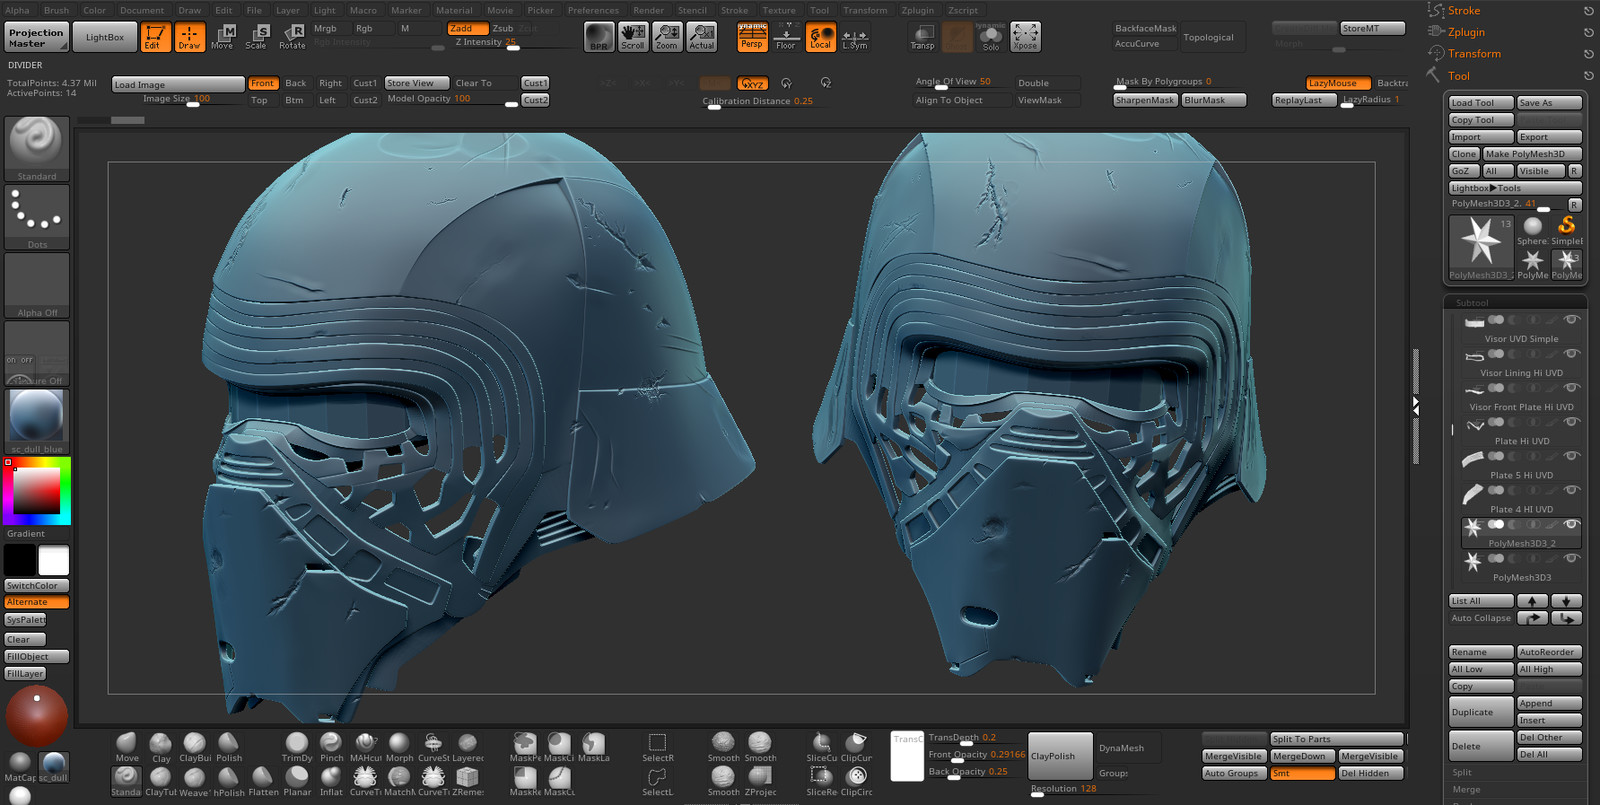Viewport: 1600px width, 805px height.
Task: Open the Preferences menu
Action: tap(593, 10)
